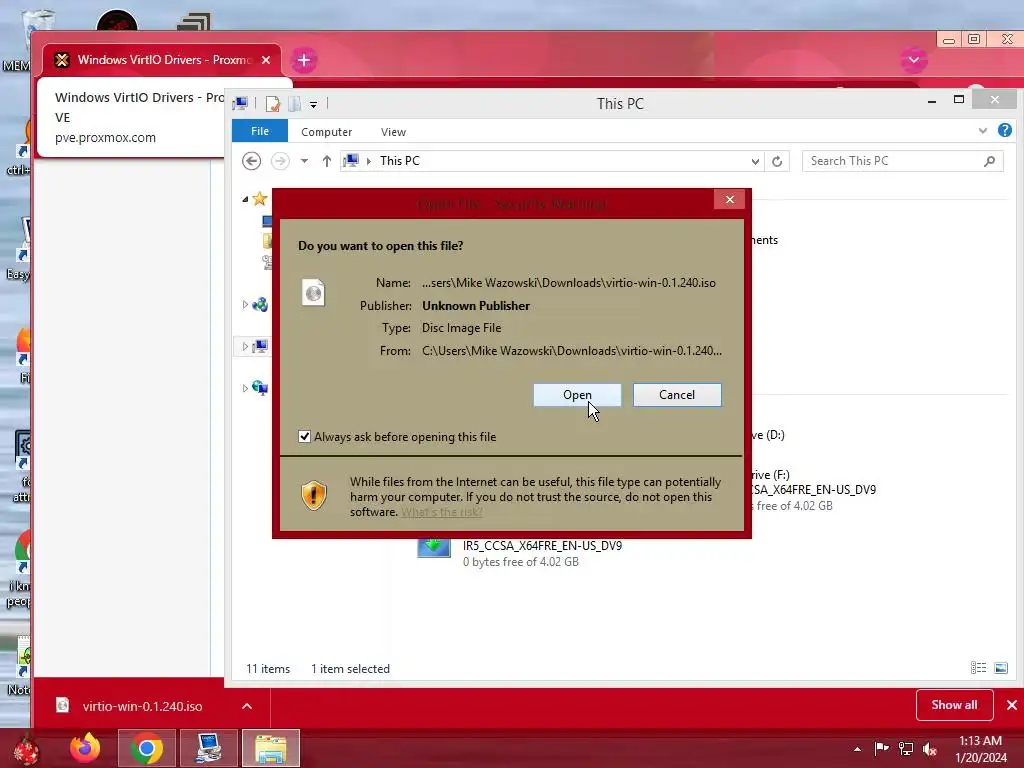Click the shield warning icon in dialog
1024x768 pixels.
point(313,495)
